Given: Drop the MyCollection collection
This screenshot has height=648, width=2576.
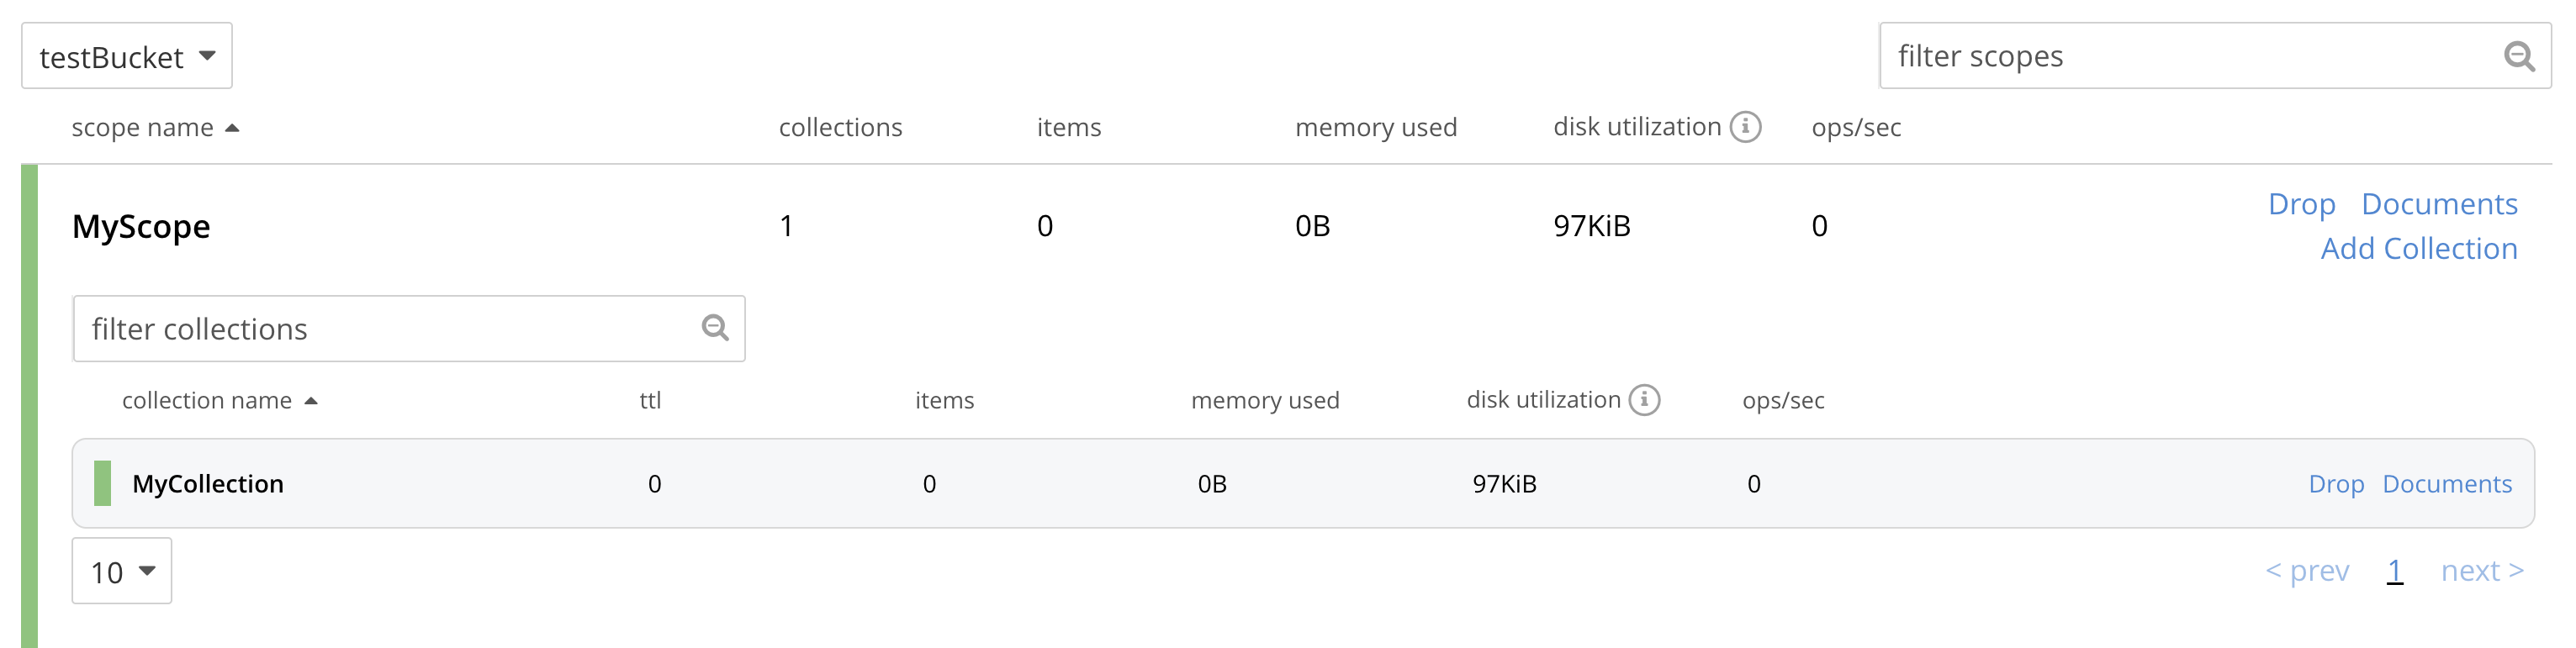Looking at the screenshot, I should 2336,484.
